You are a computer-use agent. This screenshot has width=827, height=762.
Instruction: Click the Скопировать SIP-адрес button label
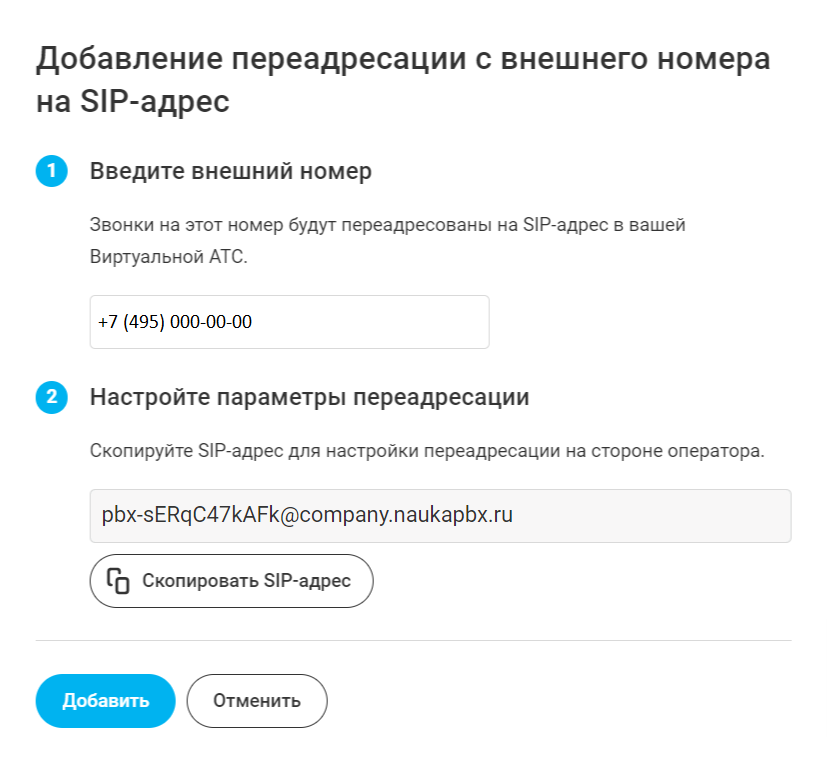[246, 581]
